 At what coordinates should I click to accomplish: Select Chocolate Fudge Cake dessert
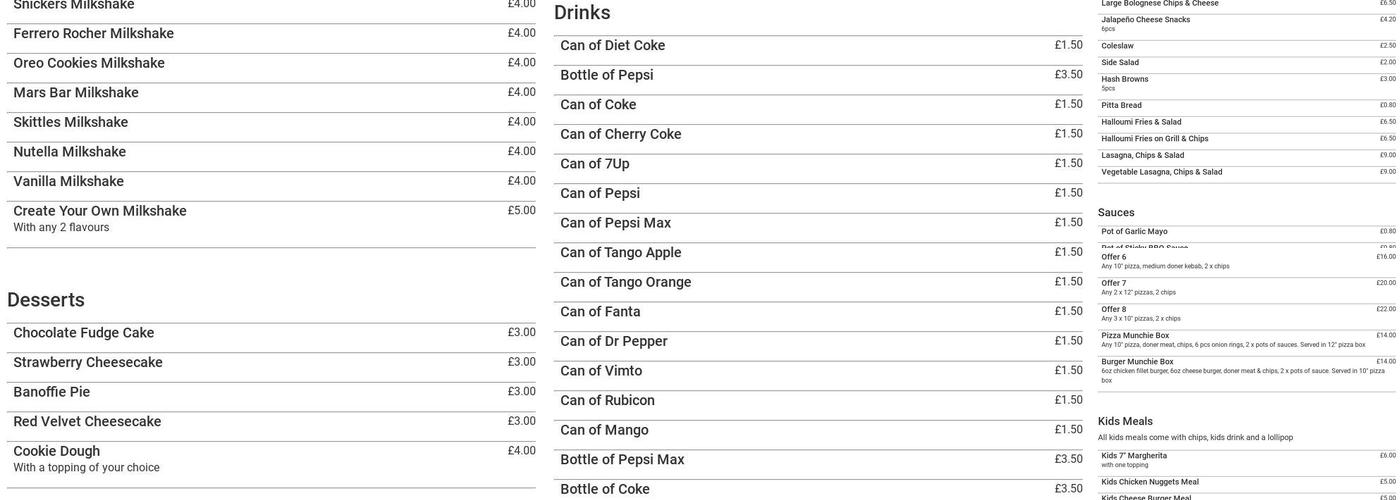coord(84,333)
